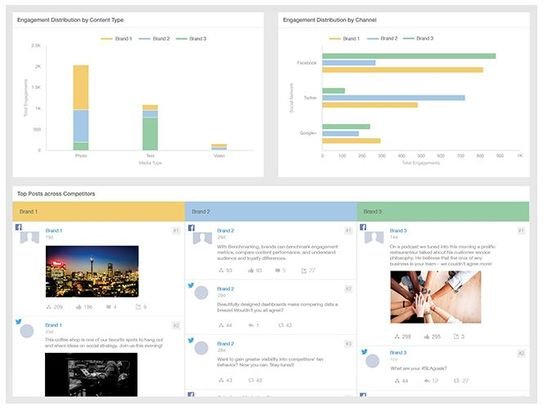Toggle Brand 3 series in Content Type legend

click(191, 38)
